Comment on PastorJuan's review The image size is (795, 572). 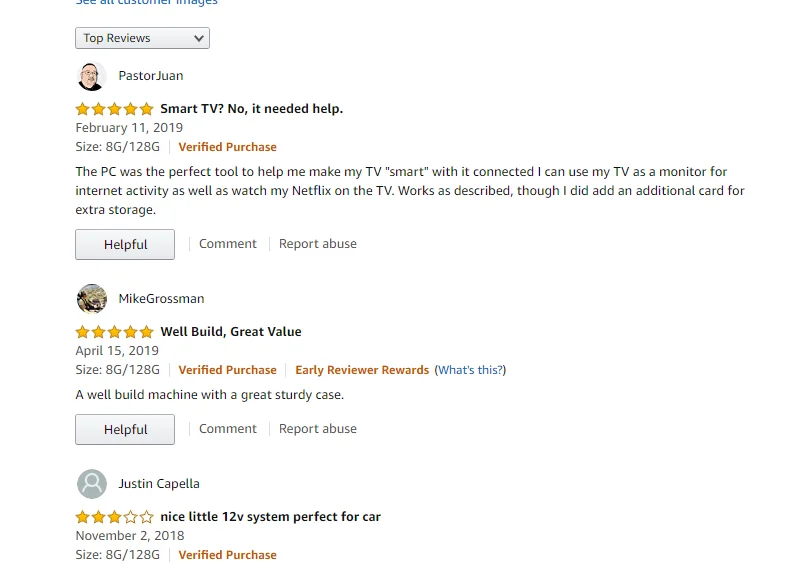tap(228, 244)
